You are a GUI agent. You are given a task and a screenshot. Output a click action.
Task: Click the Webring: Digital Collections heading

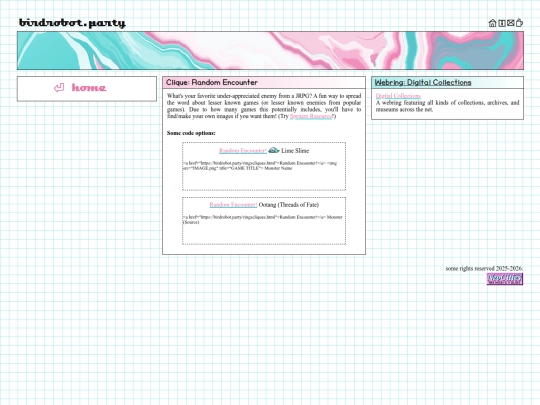[423, 82]
